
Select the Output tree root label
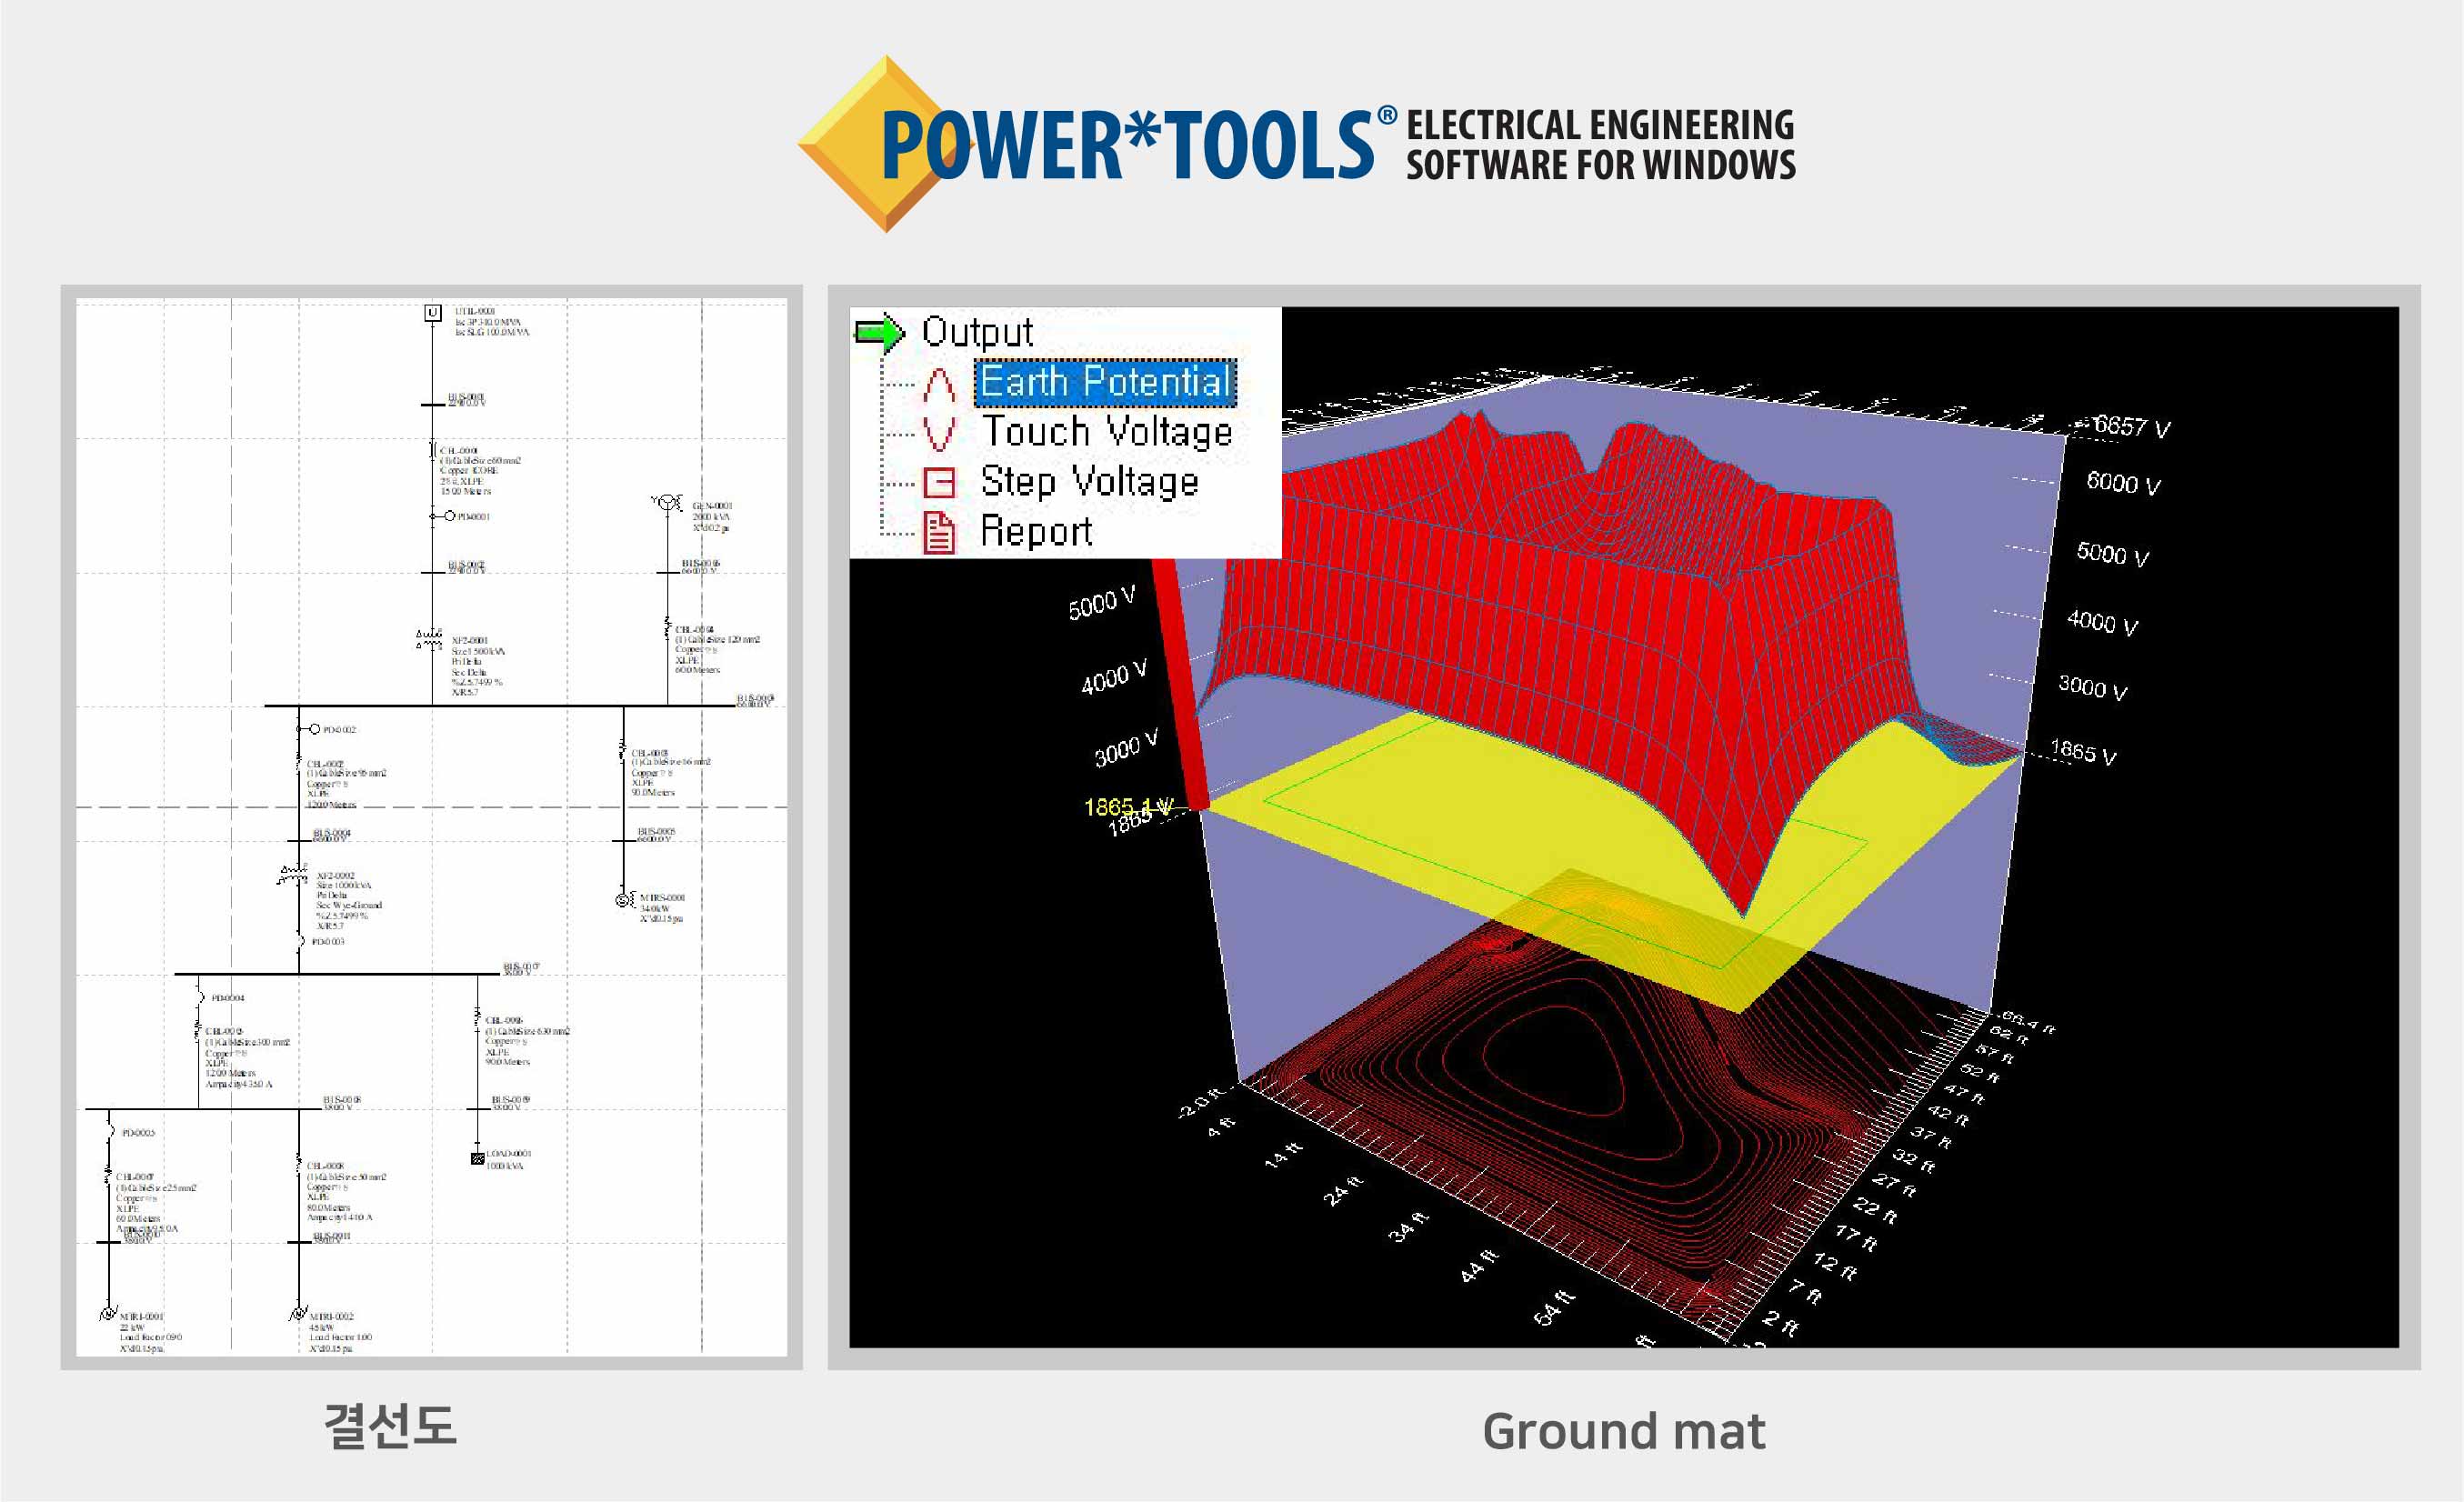pyautogui.click(x=977, y=332)
